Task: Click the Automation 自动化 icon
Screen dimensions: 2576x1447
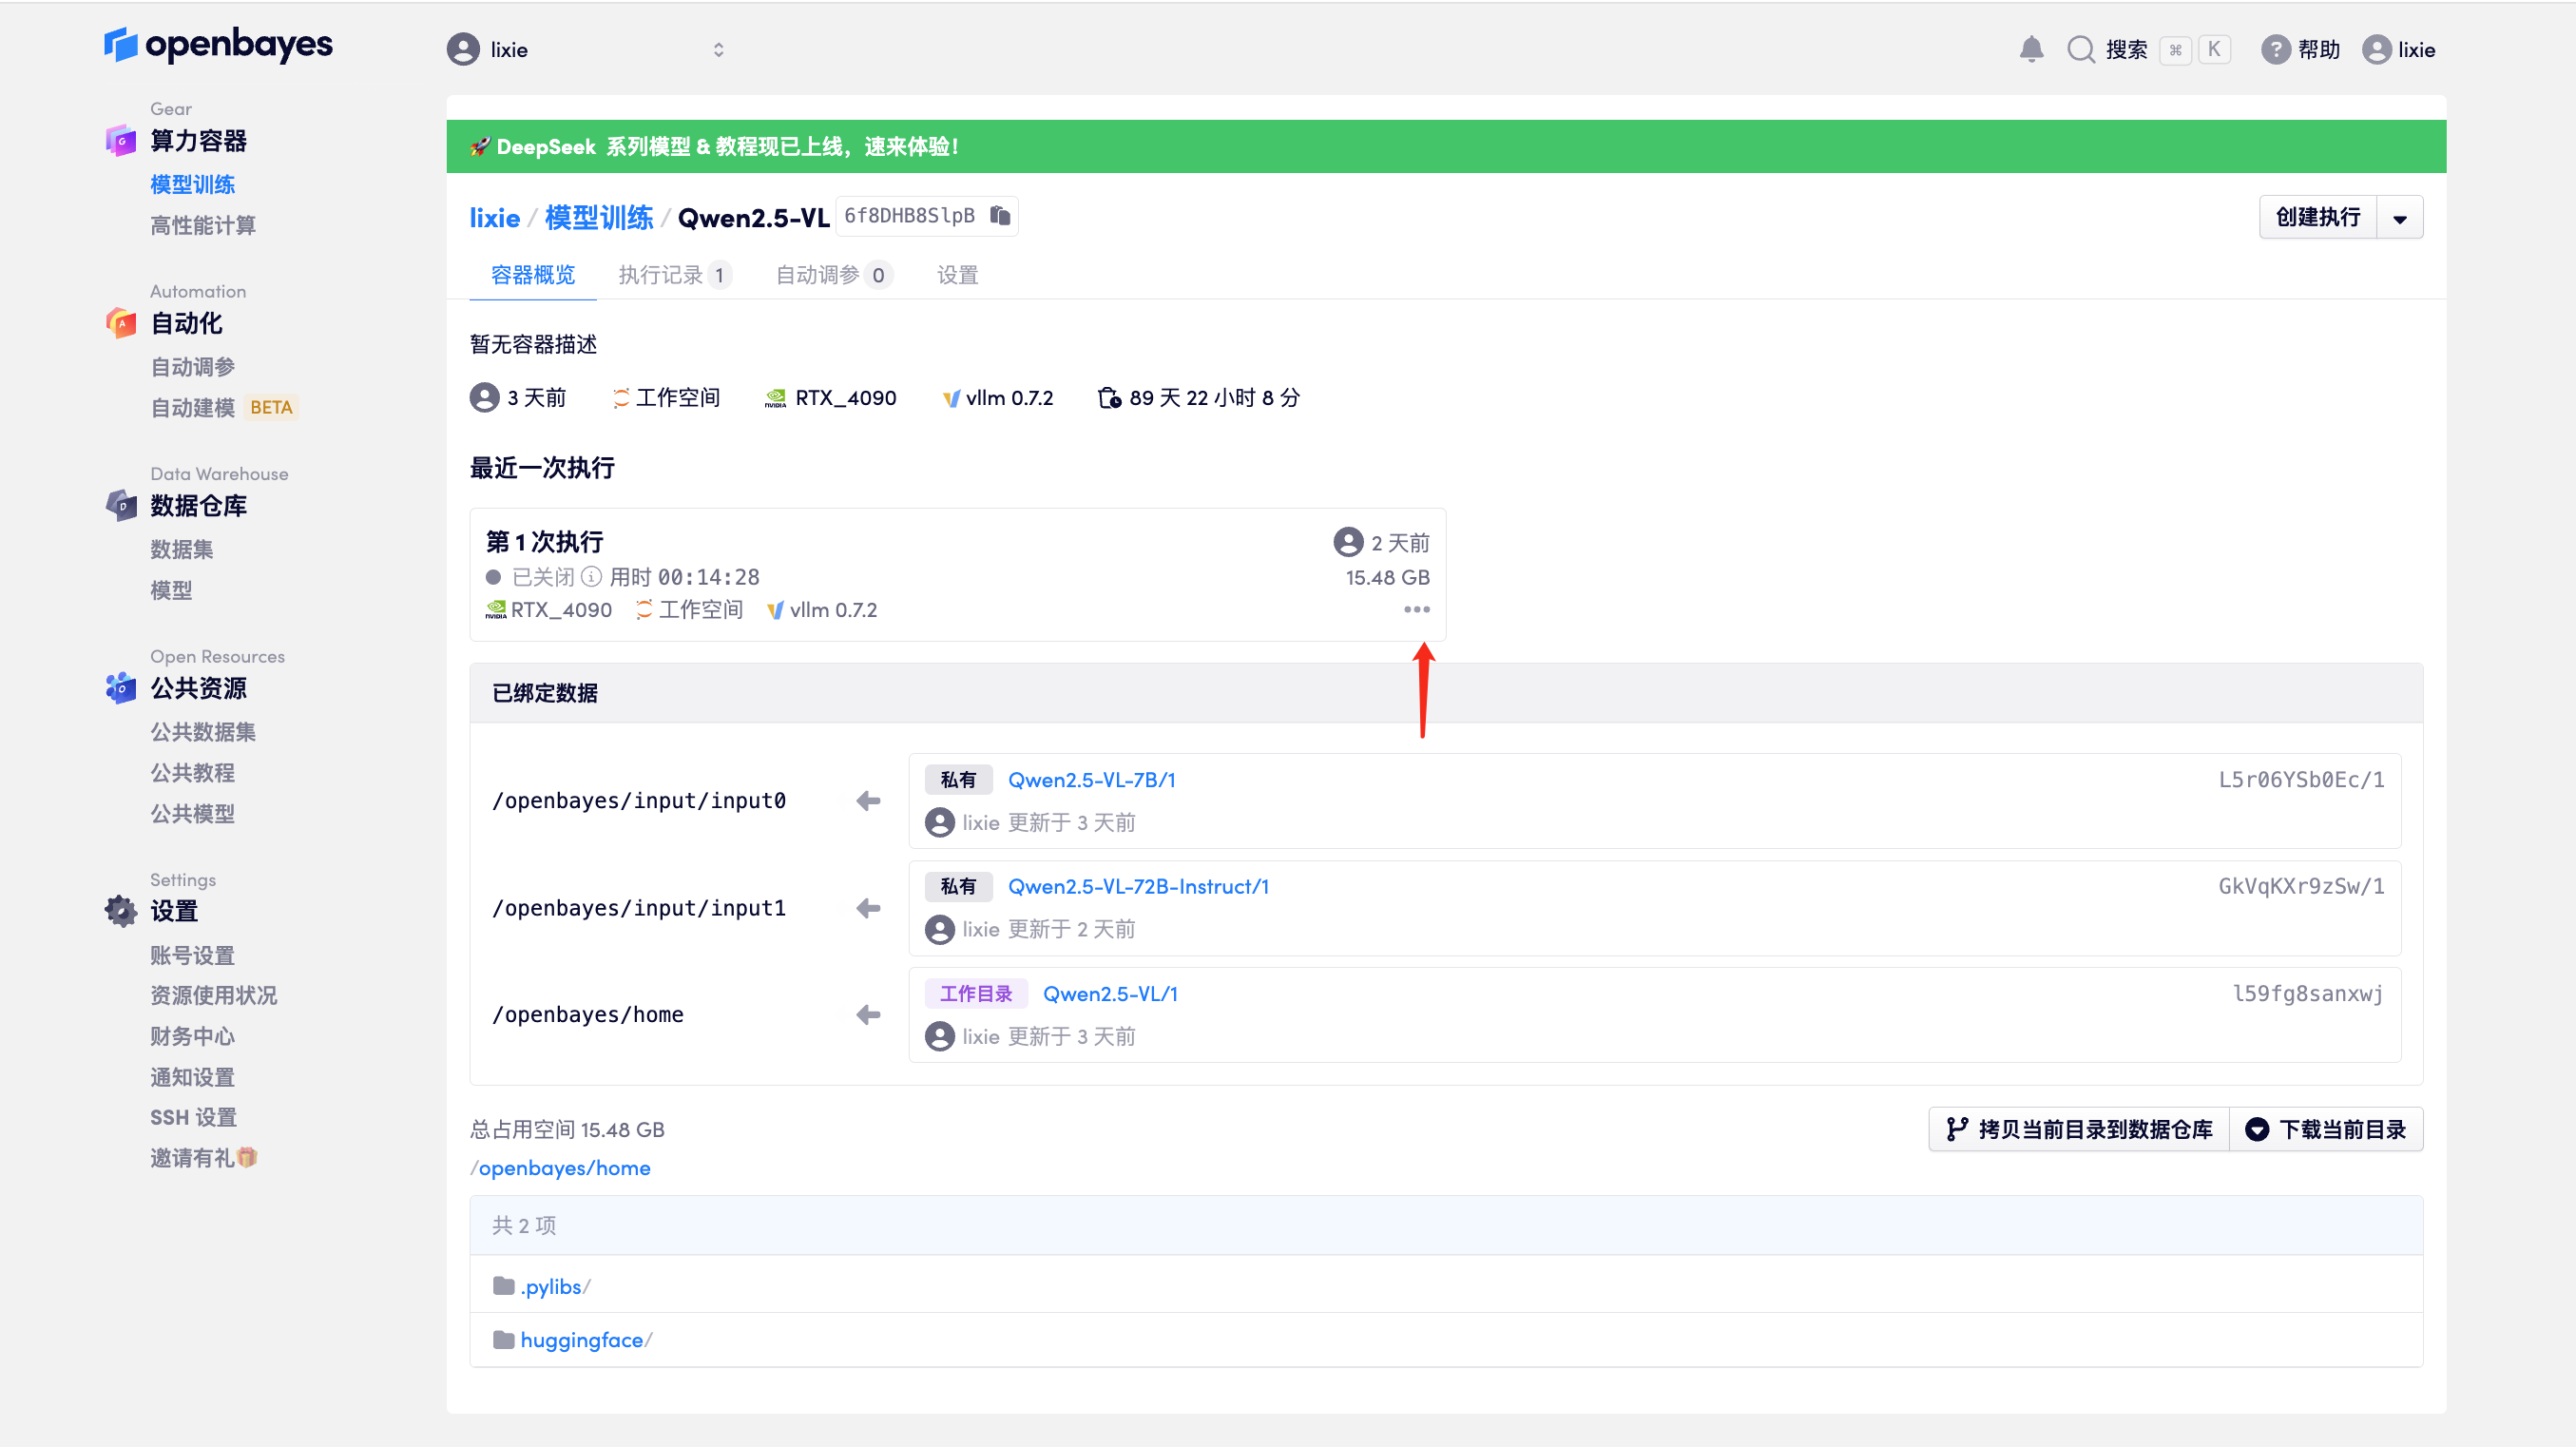Action: pos(121,323)
